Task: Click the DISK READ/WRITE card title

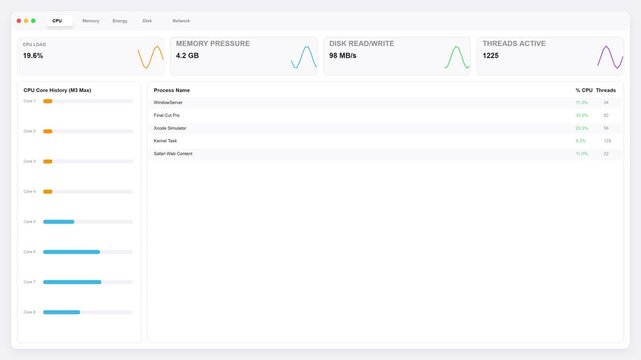Action: [361, 44]
